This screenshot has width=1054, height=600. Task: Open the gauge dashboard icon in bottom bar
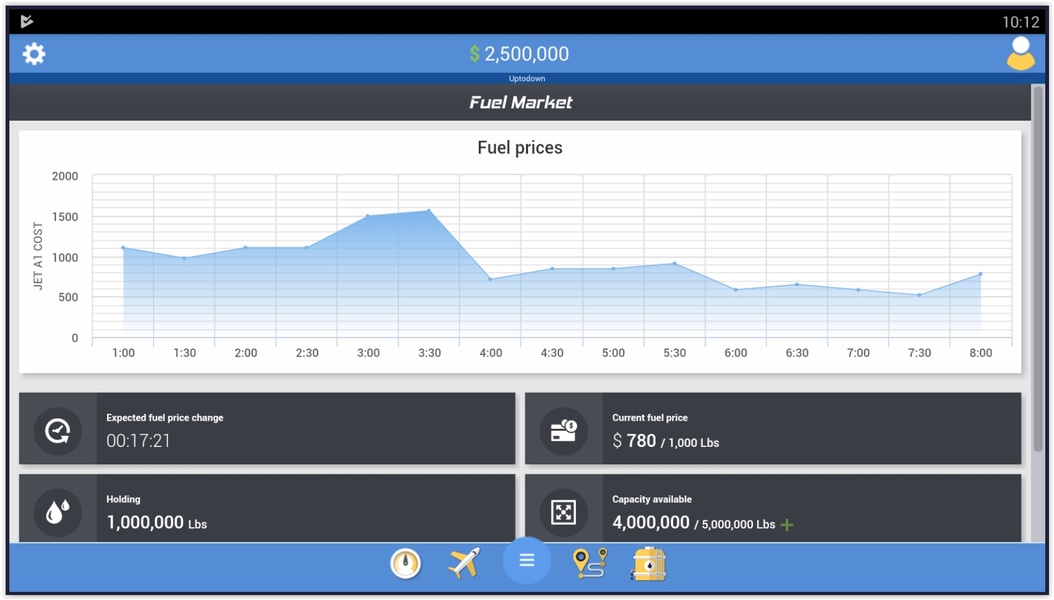click(x=405, y=563)
